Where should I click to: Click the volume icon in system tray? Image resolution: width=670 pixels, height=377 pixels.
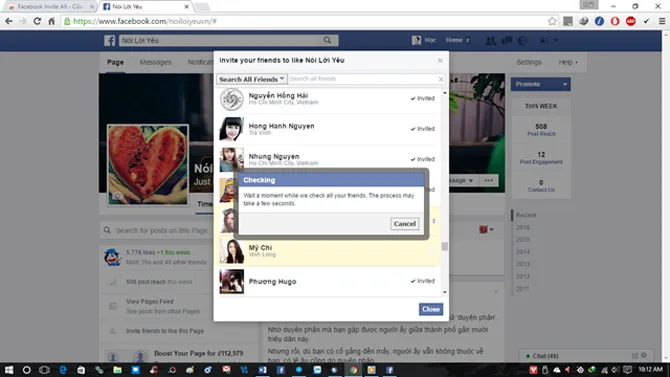615,370
